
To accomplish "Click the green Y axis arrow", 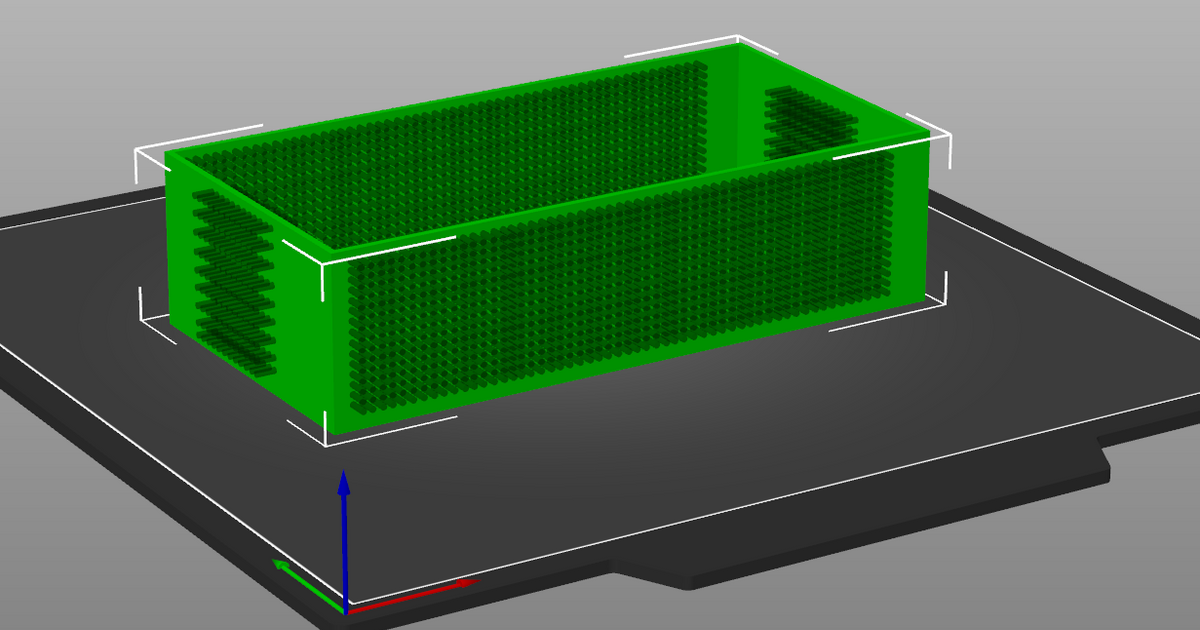I will 308,585.
